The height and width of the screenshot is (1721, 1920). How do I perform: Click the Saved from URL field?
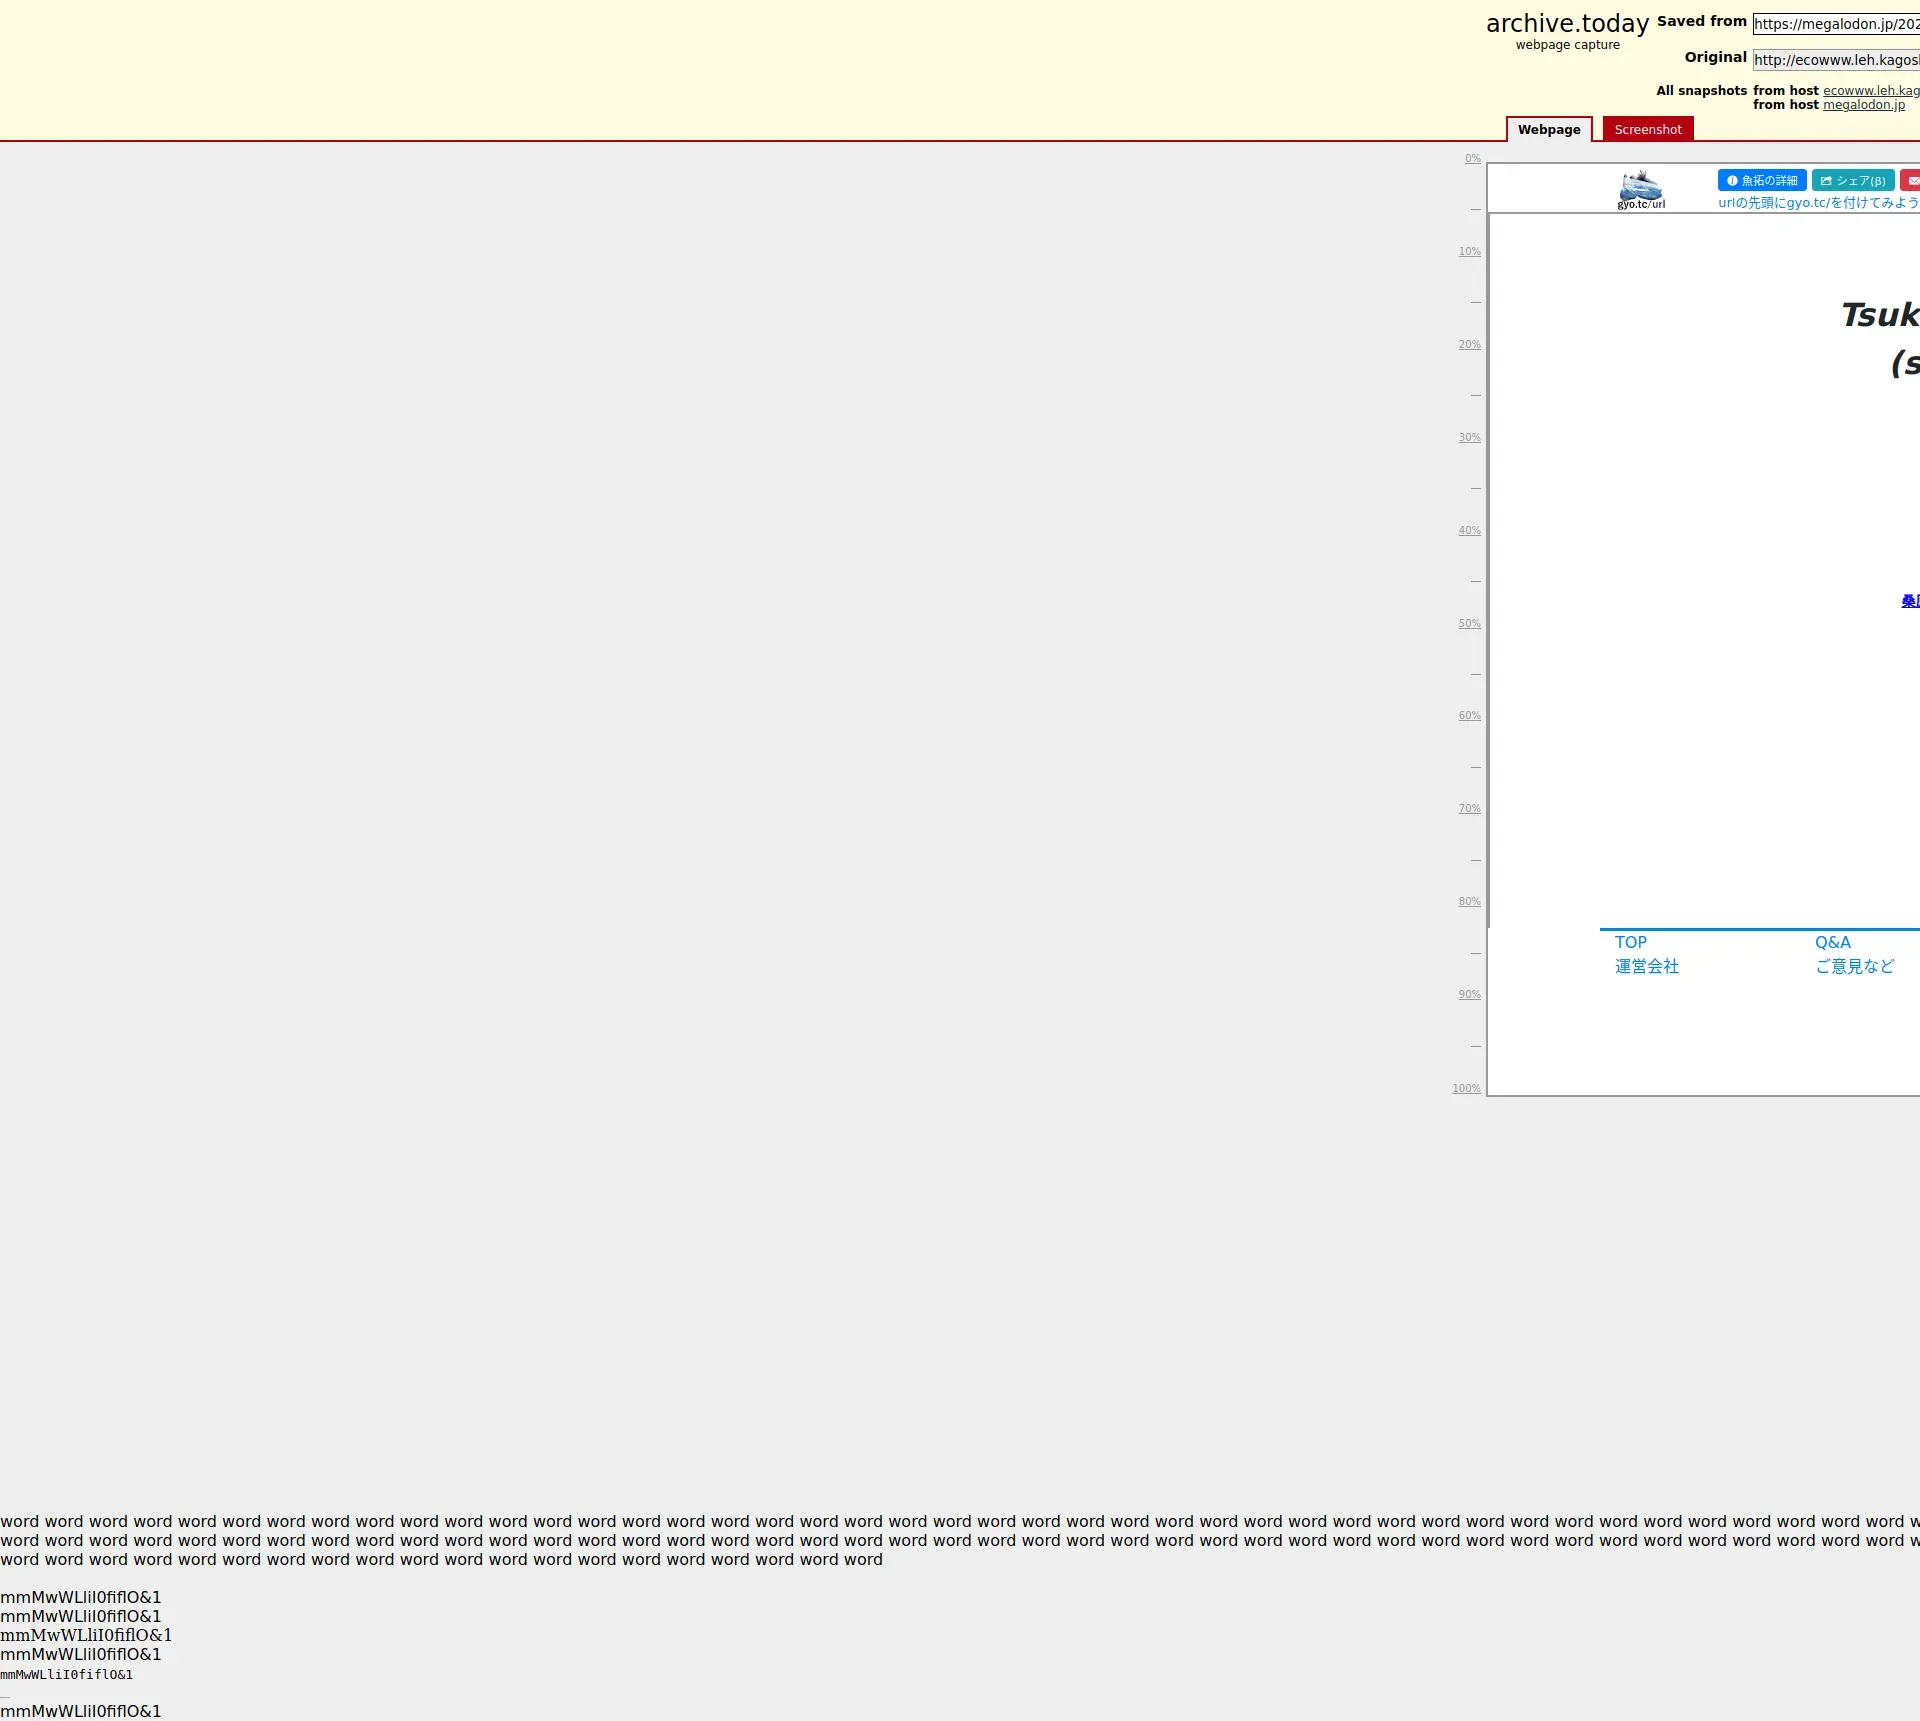1836,24
